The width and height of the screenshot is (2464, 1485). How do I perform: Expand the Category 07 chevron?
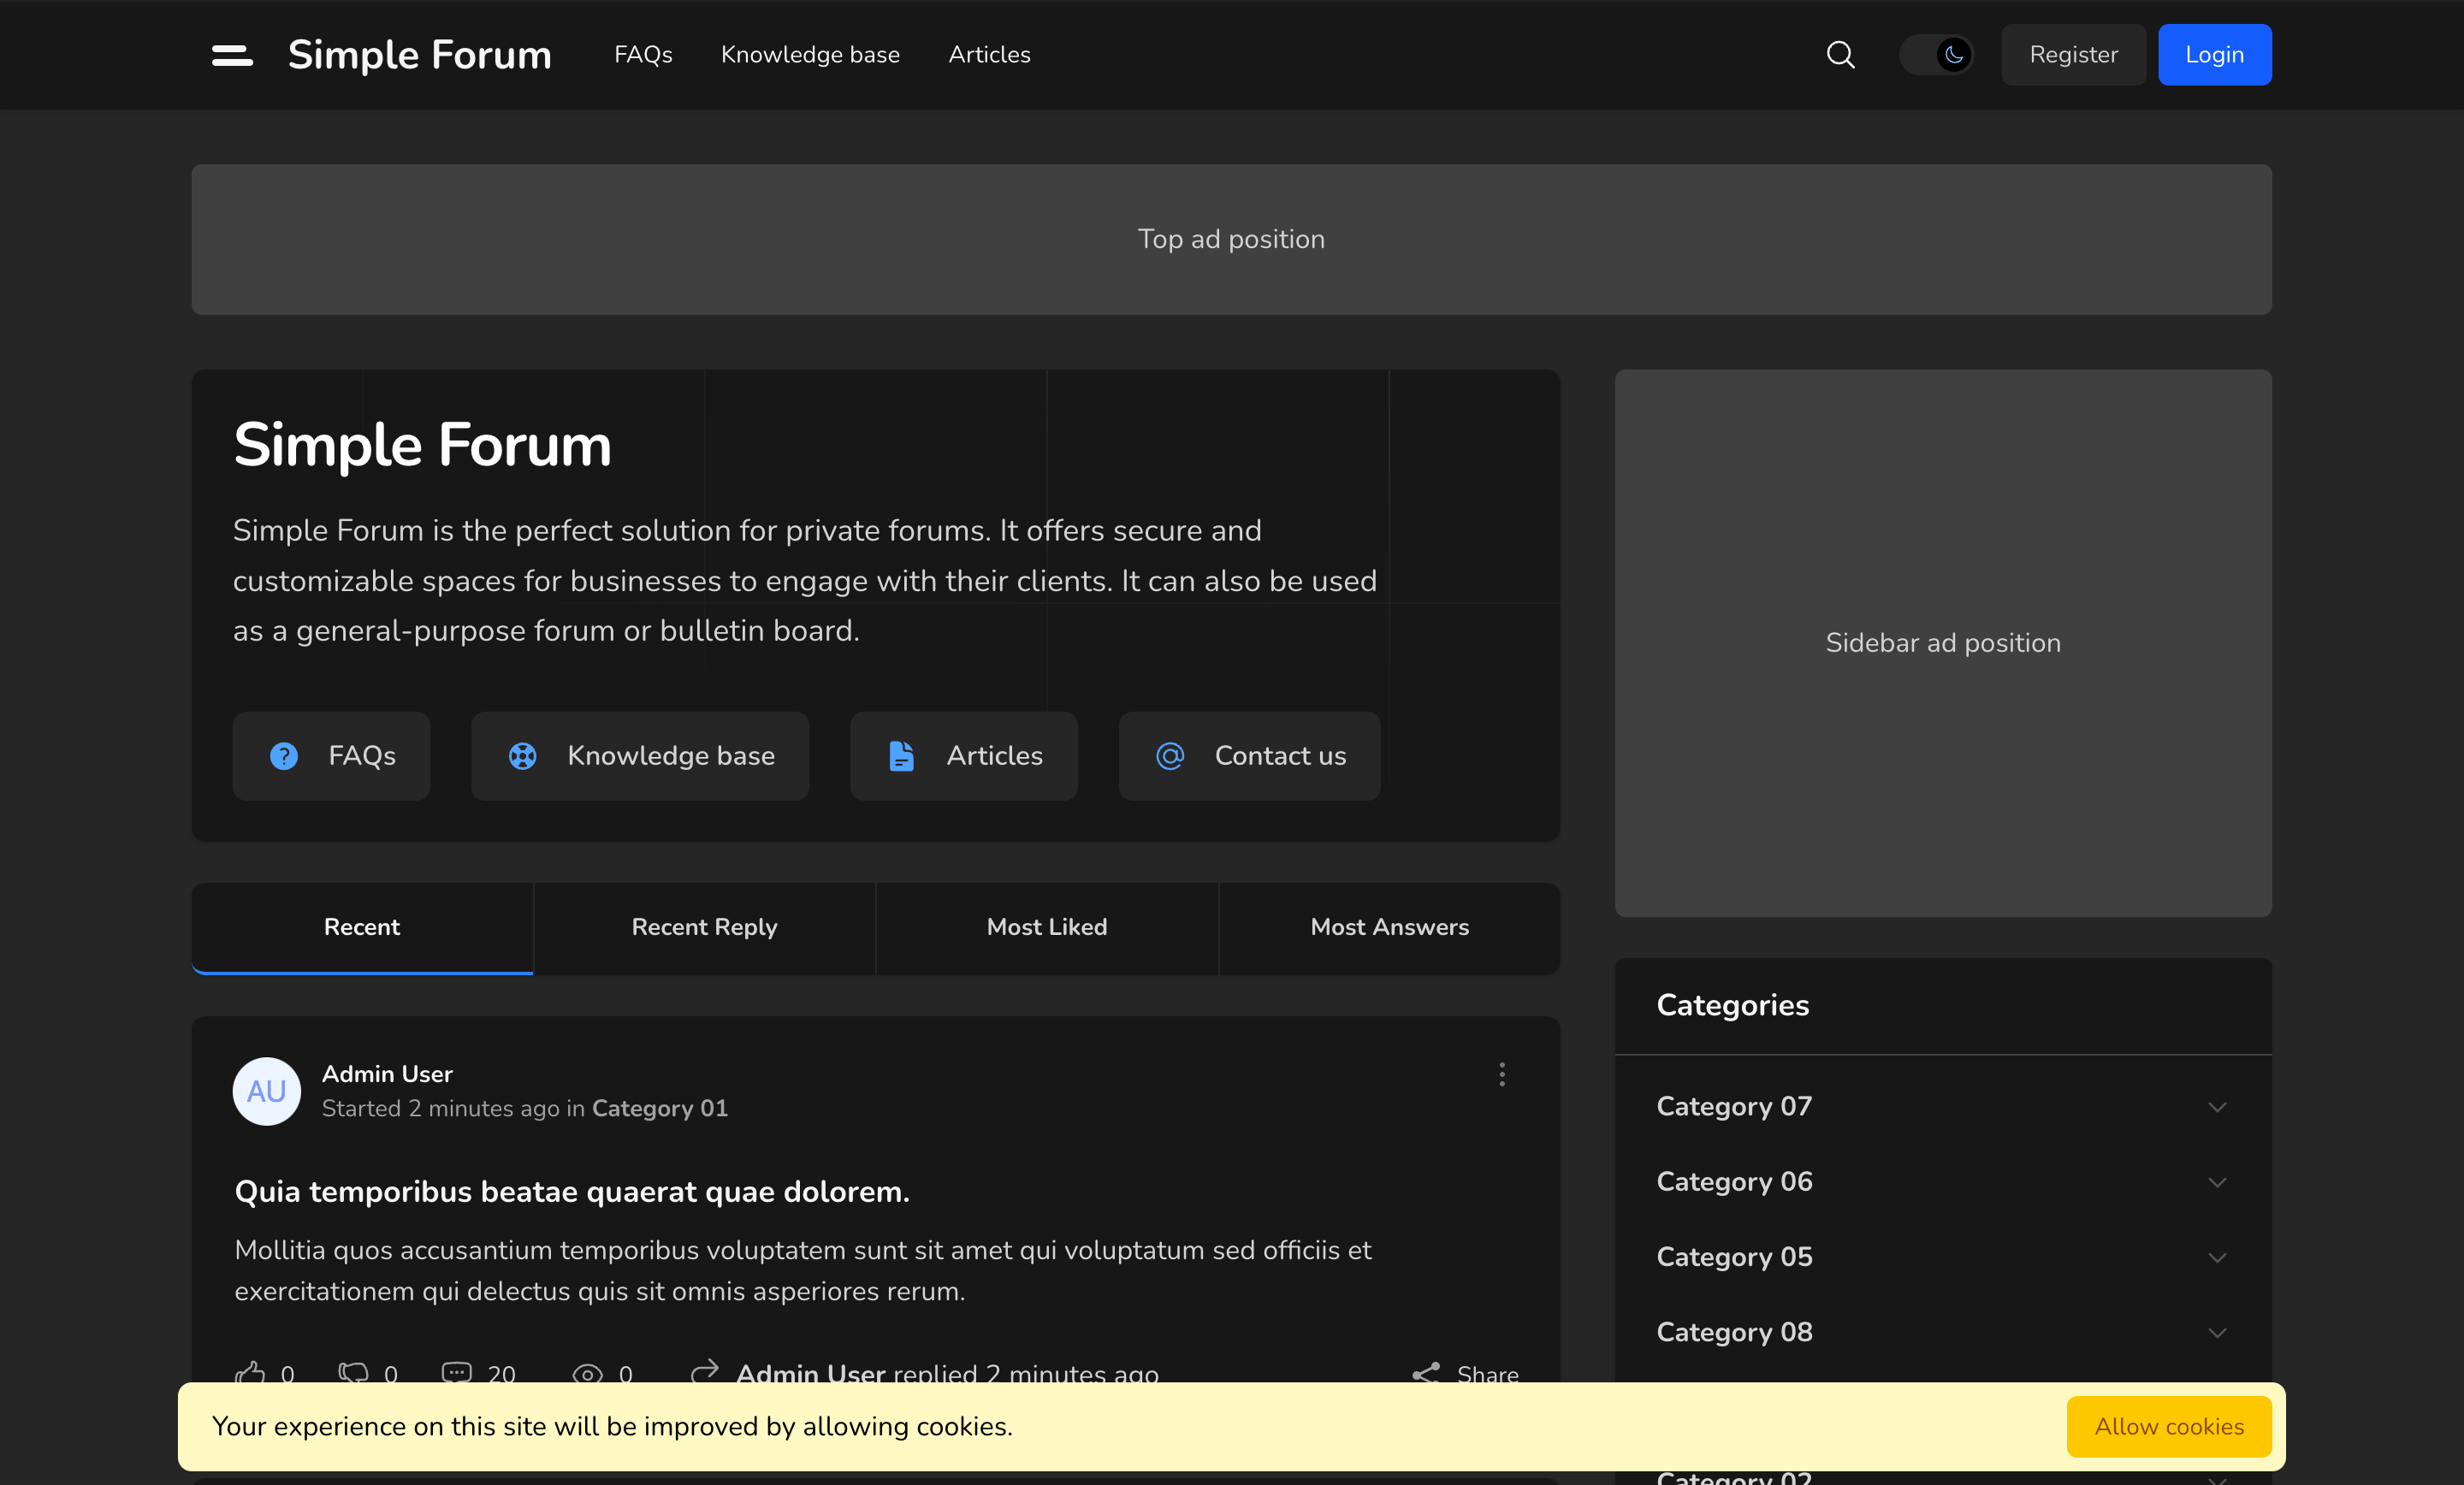point(2217,1107)
